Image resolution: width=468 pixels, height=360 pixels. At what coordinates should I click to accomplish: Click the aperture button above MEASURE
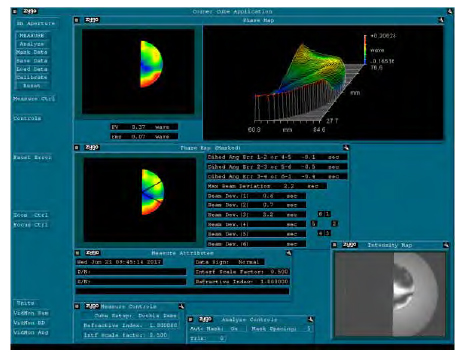pos(36,24)
